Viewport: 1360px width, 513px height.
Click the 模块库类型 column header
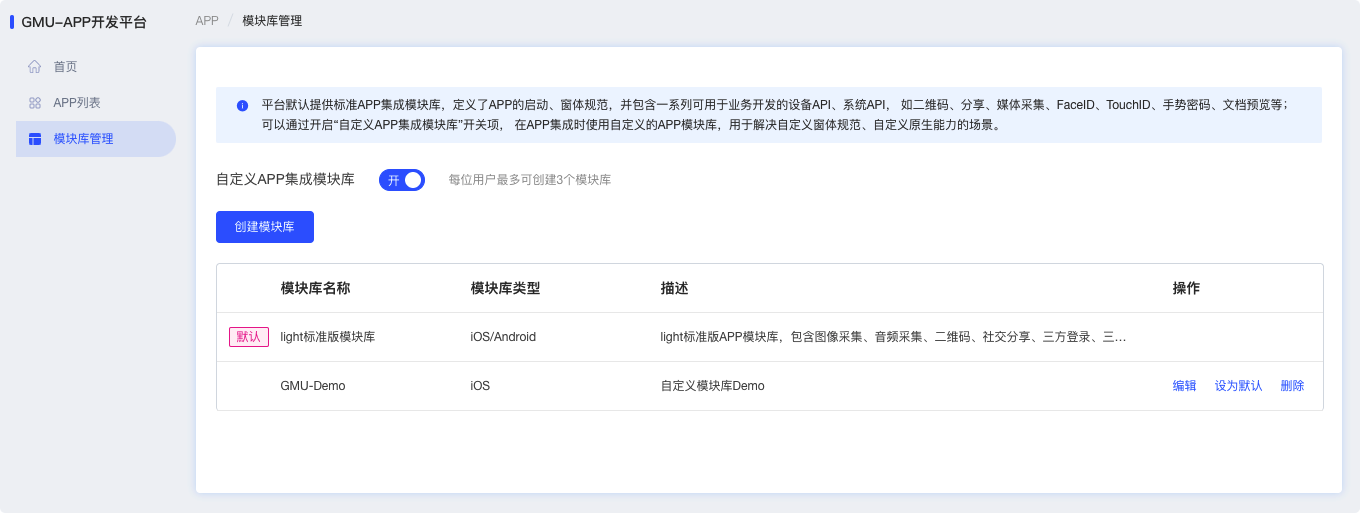tap(505, 288)
